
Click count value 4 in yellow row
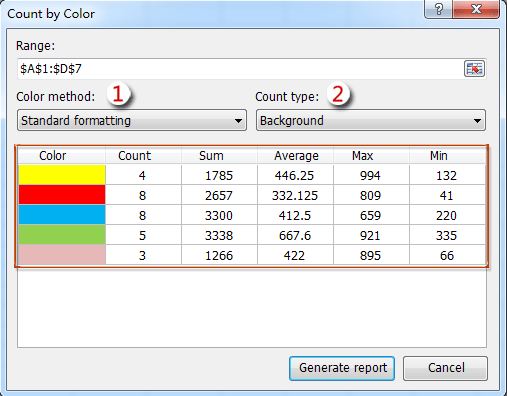(x=142, y=176)
